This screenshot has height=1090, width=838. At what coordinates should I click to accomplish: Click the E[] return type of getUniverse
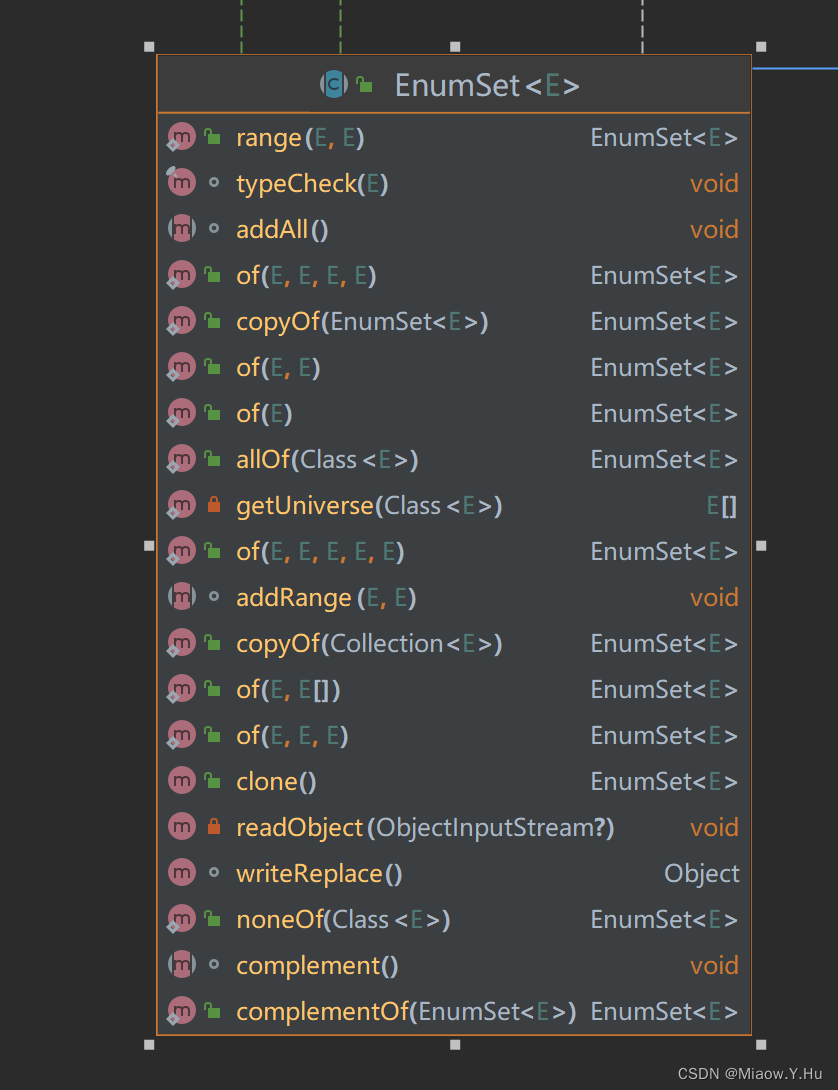[x=722, y=507]
